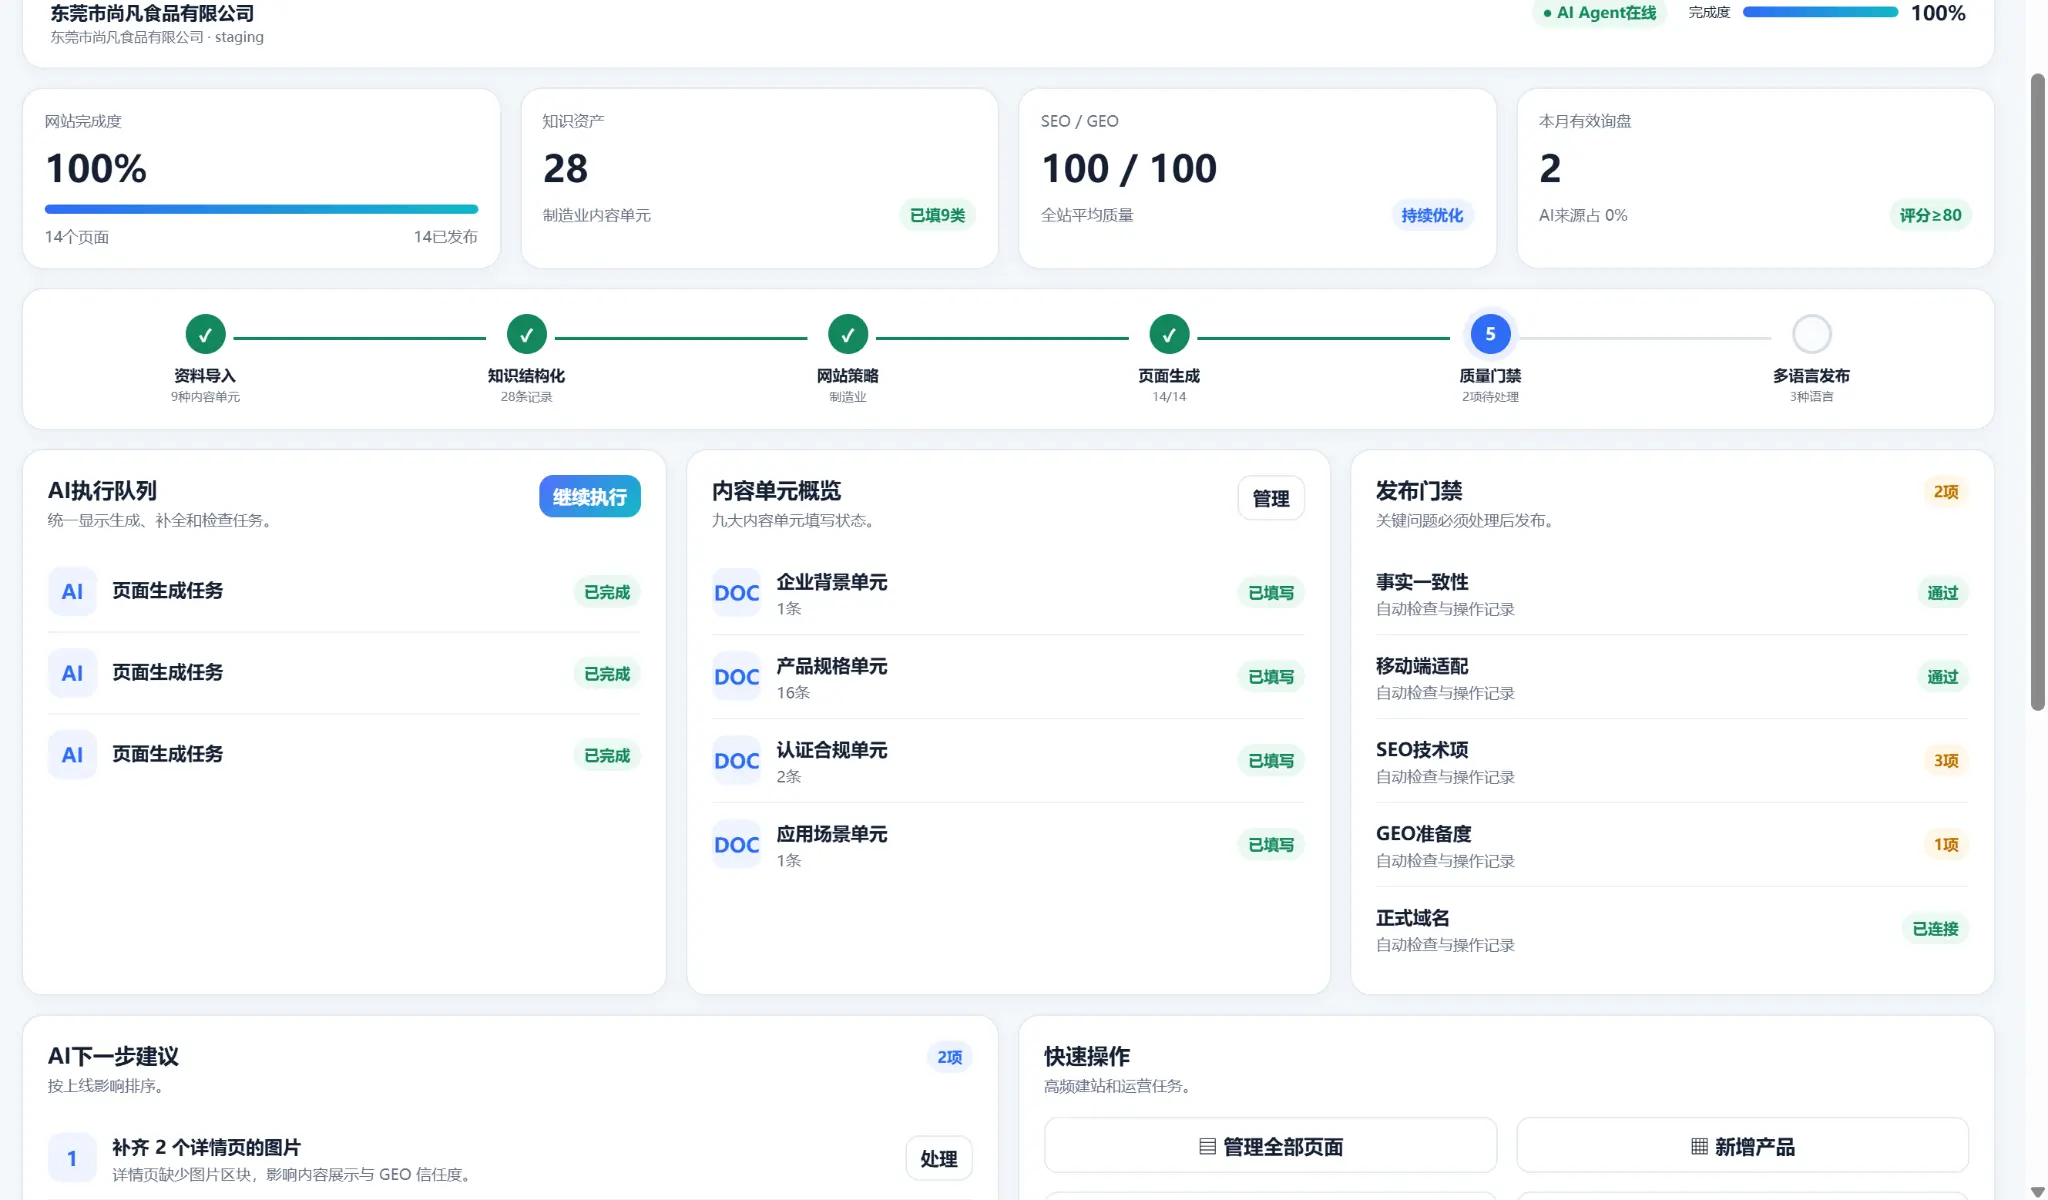The width and height of the screenshot is (2048, 1200).
Task: Select the 事实一致性 gate row
Action: click(1672, 593)
